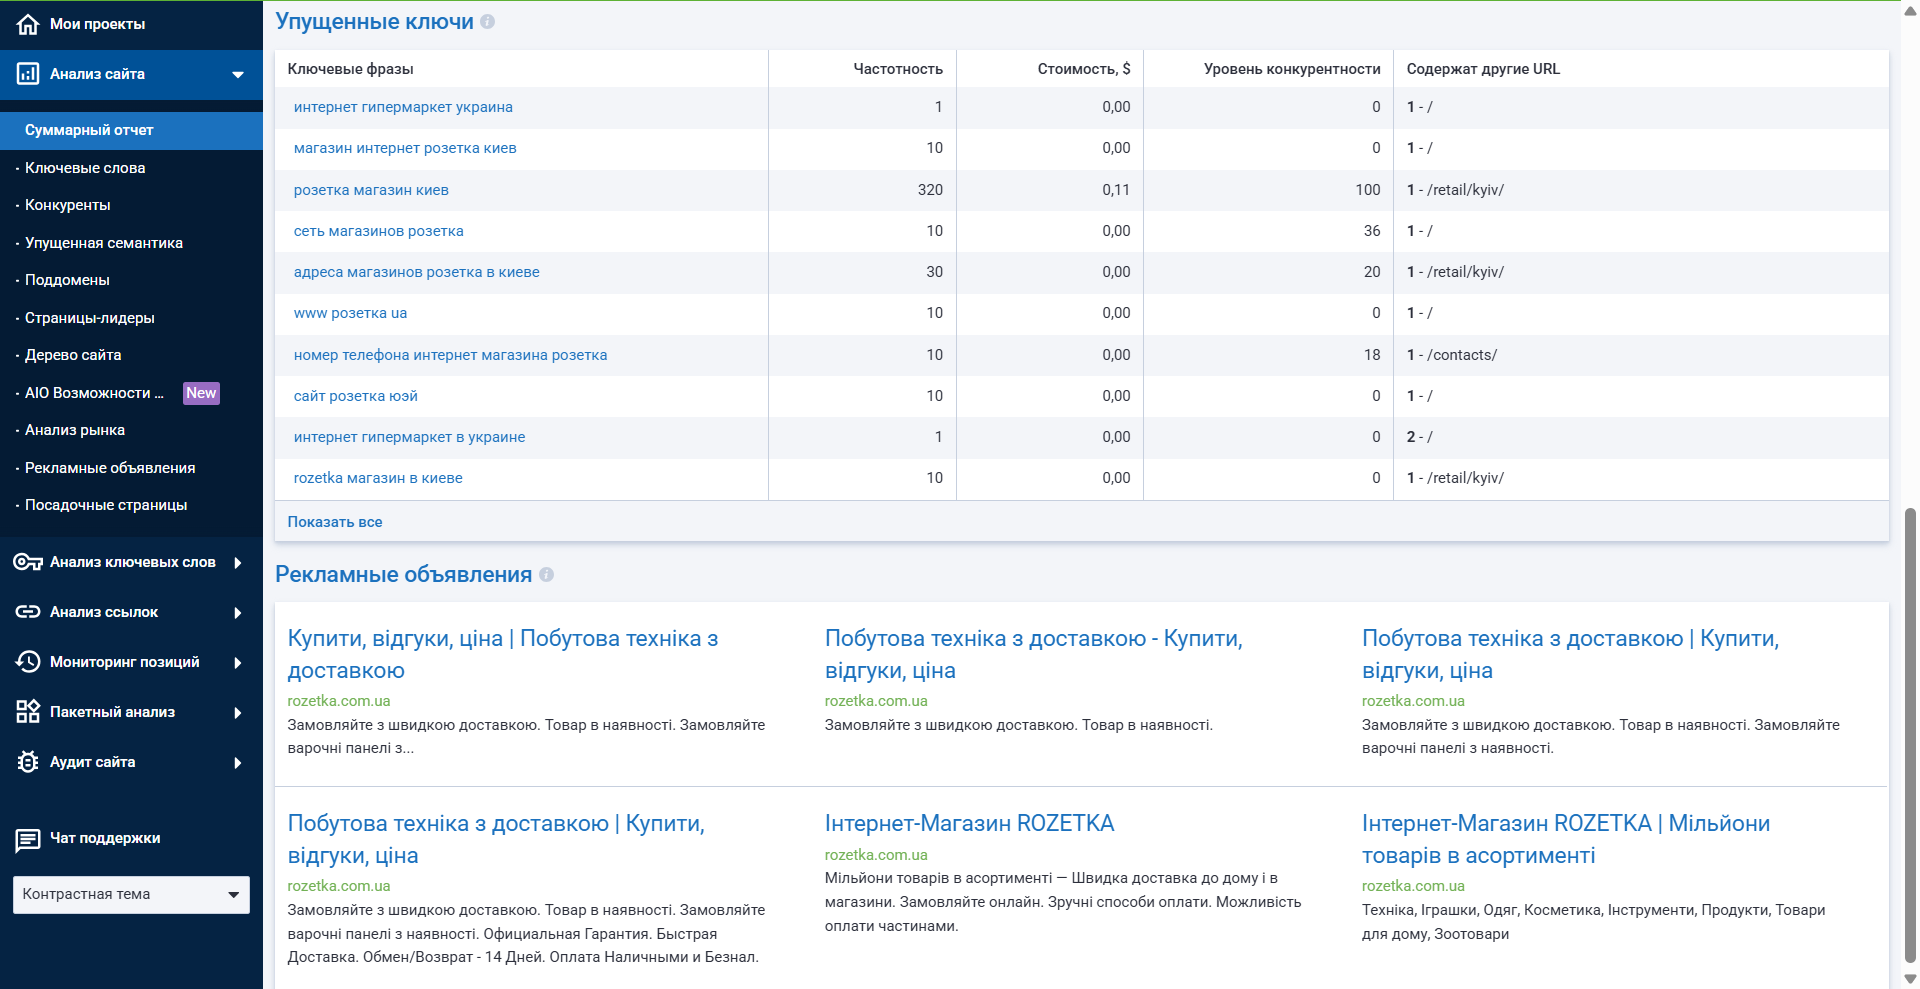The image size is (1920, 989).
Task: Click the Пакетный анализ grid icon
Action: coord(28,712)
